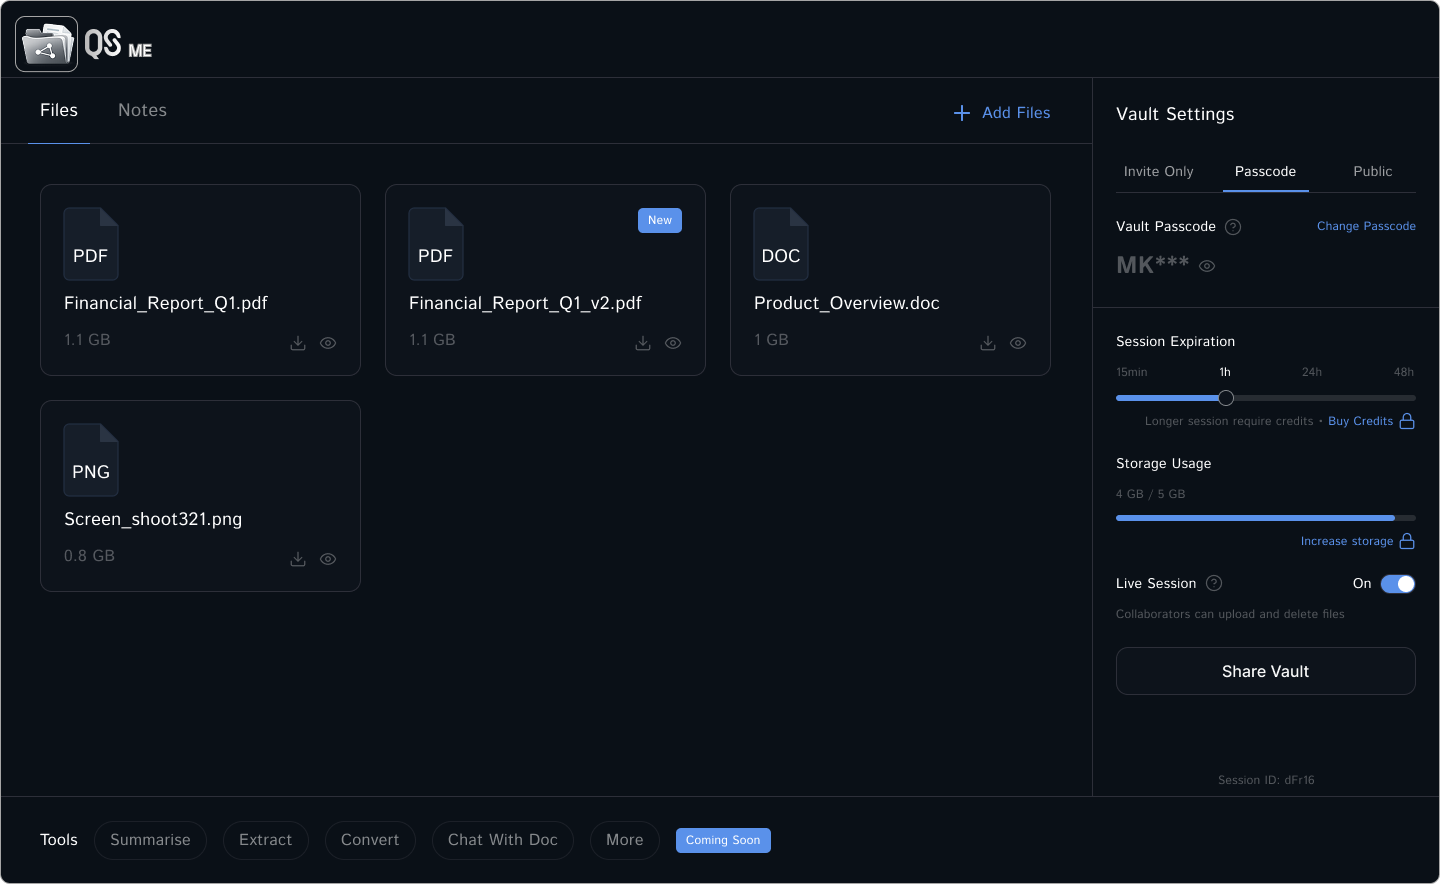This screenshot has width=1440, height=884.
Task: Click the Chat With Doc tool
Action: [502, 840]
